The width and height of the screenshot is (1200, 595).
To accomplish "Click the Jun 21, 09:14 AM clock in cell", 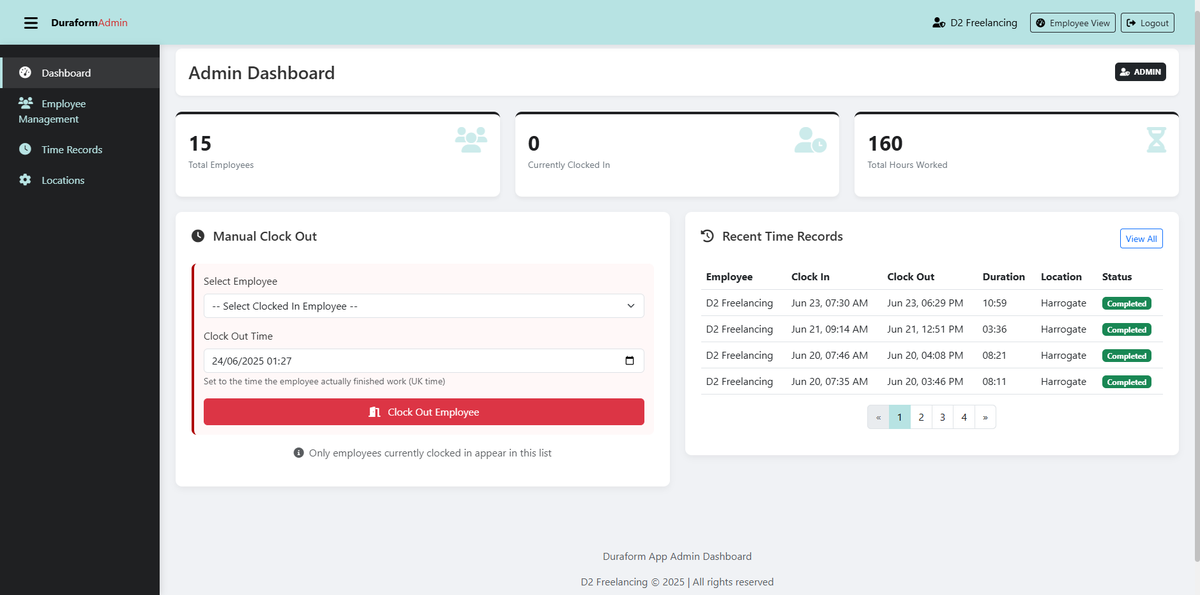I will click(829, 329).
